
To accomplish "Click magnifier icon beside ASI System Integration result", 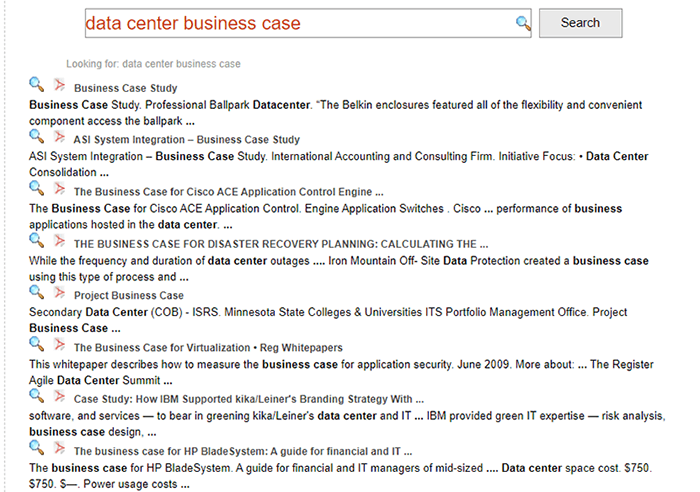I will coord(37,136).
